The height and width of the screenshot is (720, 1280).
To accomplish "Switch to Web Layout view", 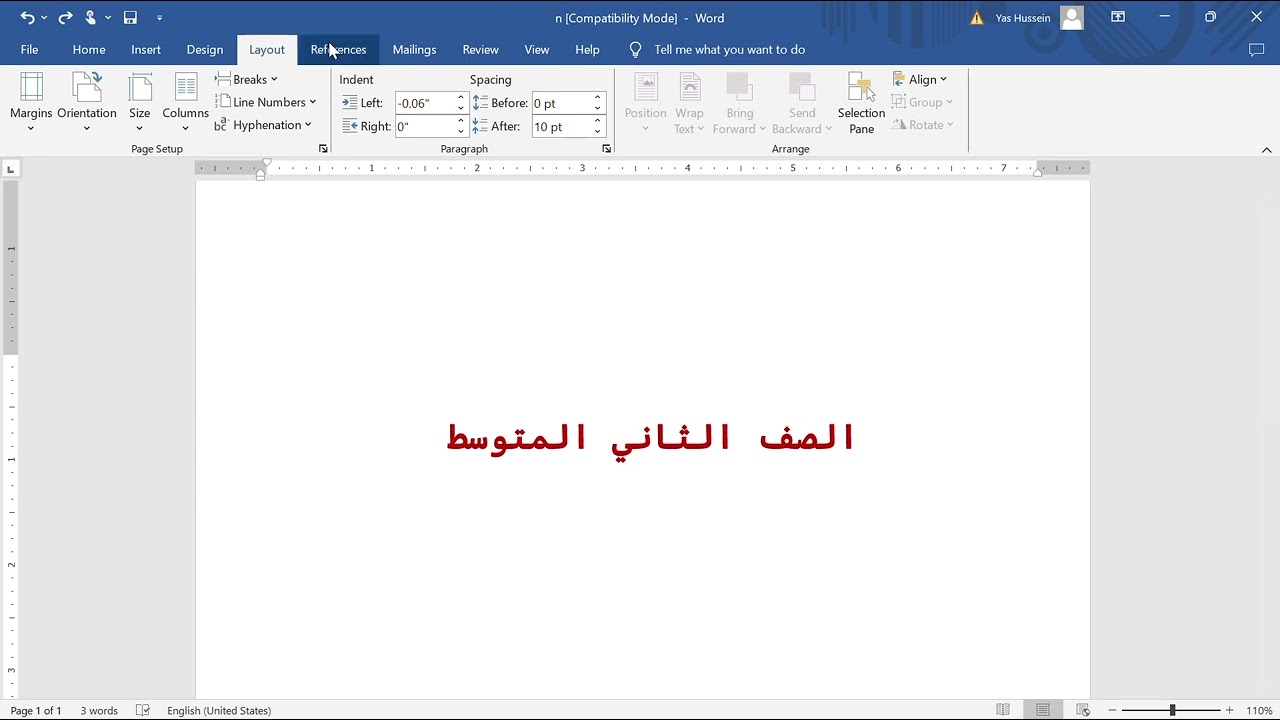I will pyautogui.click(x=1082, y=710).
